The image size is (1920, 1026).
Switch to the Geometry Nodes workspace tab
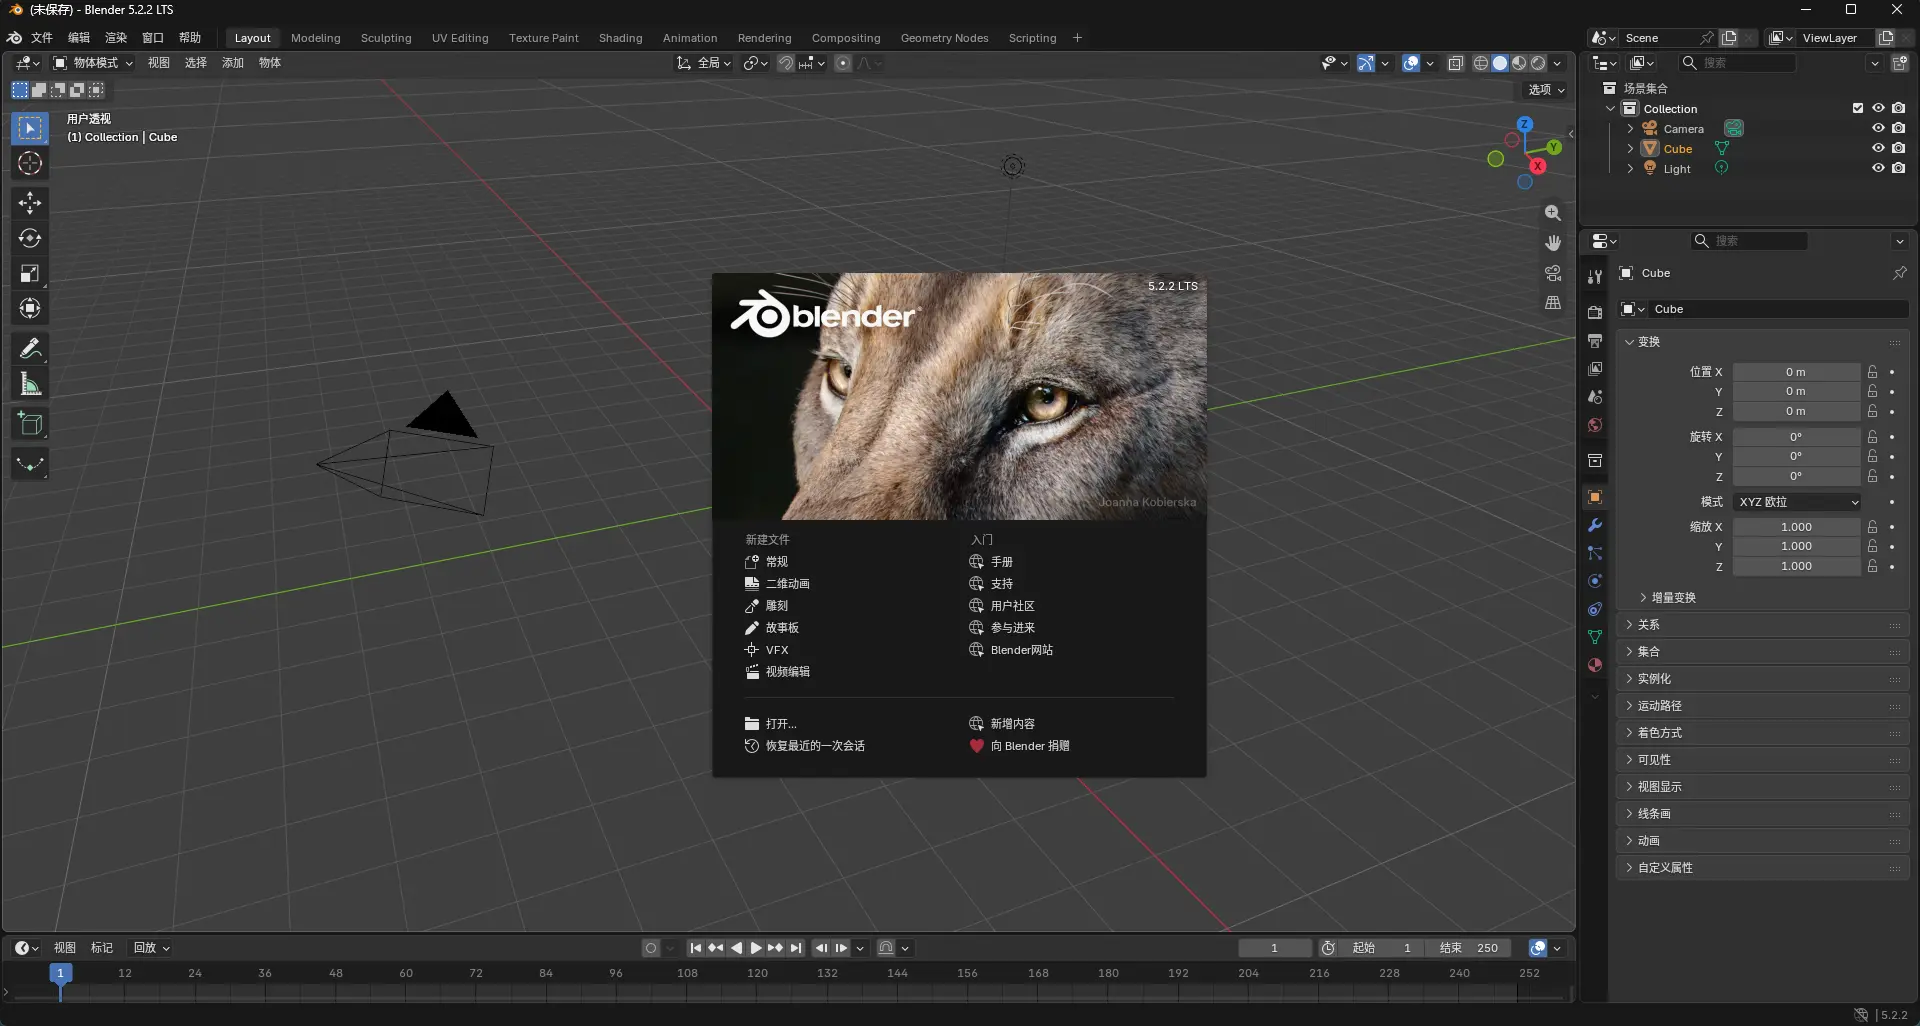click(944, 38)
